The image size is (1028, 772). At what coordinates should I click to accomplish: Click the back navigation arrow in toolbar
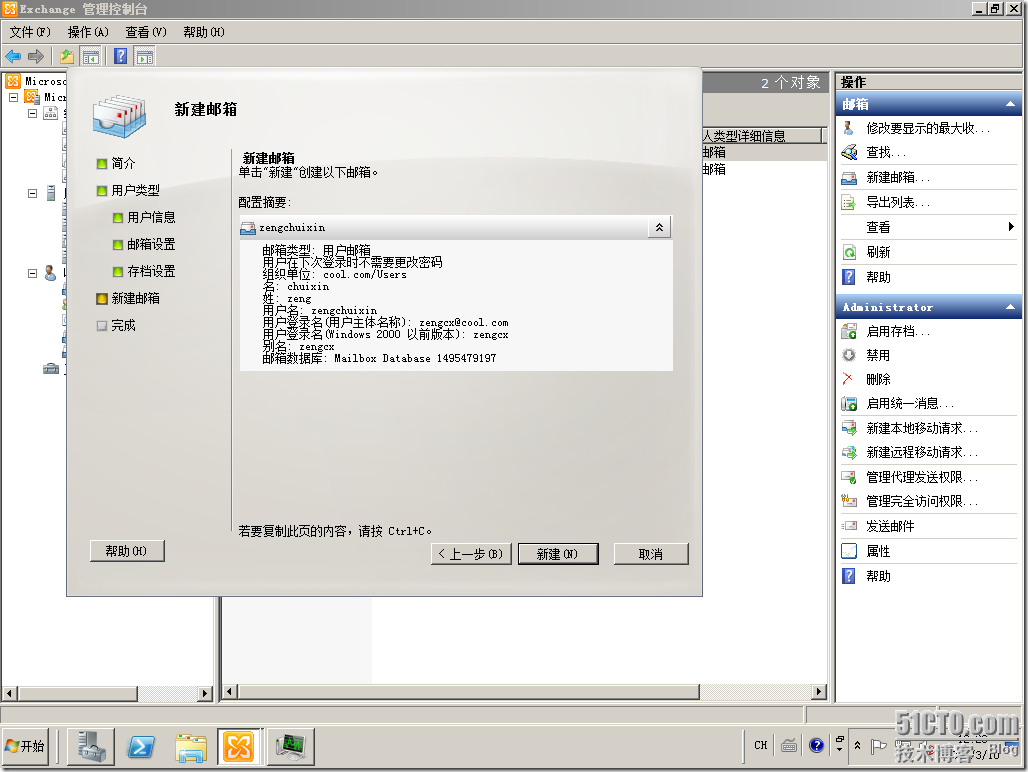(13, 56)
